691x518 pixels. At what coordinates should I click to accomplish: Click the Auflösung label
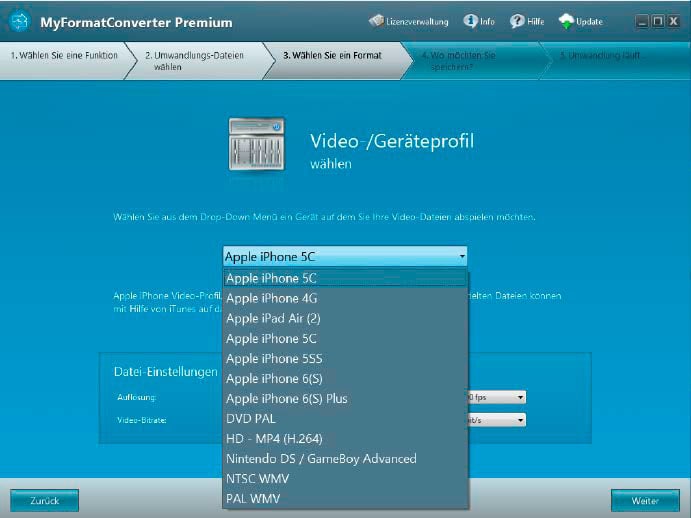click(x=137, y=397)
